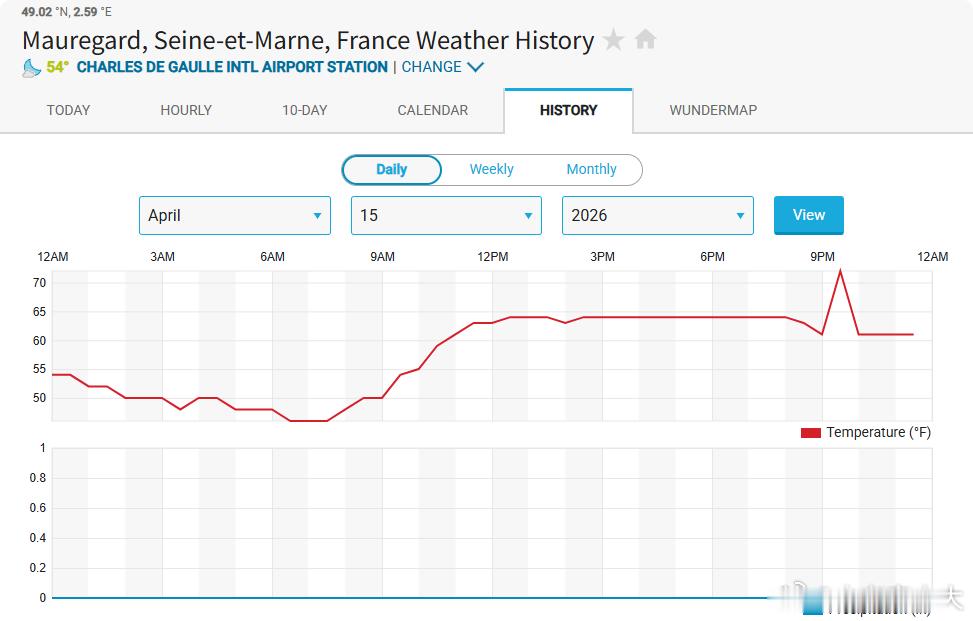Click the Charles de Gaulle station link

pos(232,68)
